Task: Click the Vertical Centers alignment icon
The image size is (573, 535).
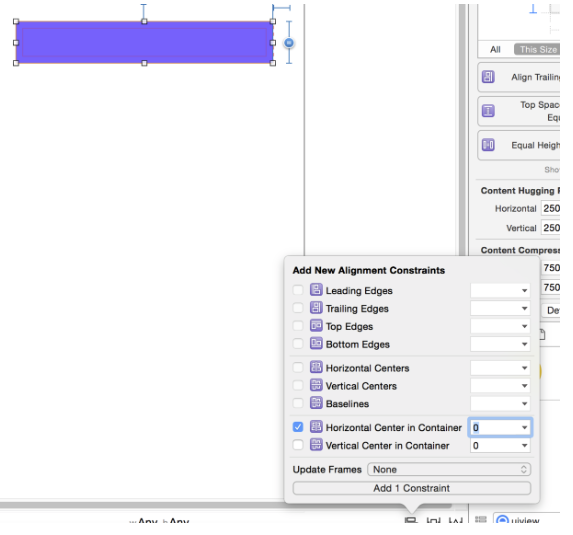Action: (x=316, y=385)
